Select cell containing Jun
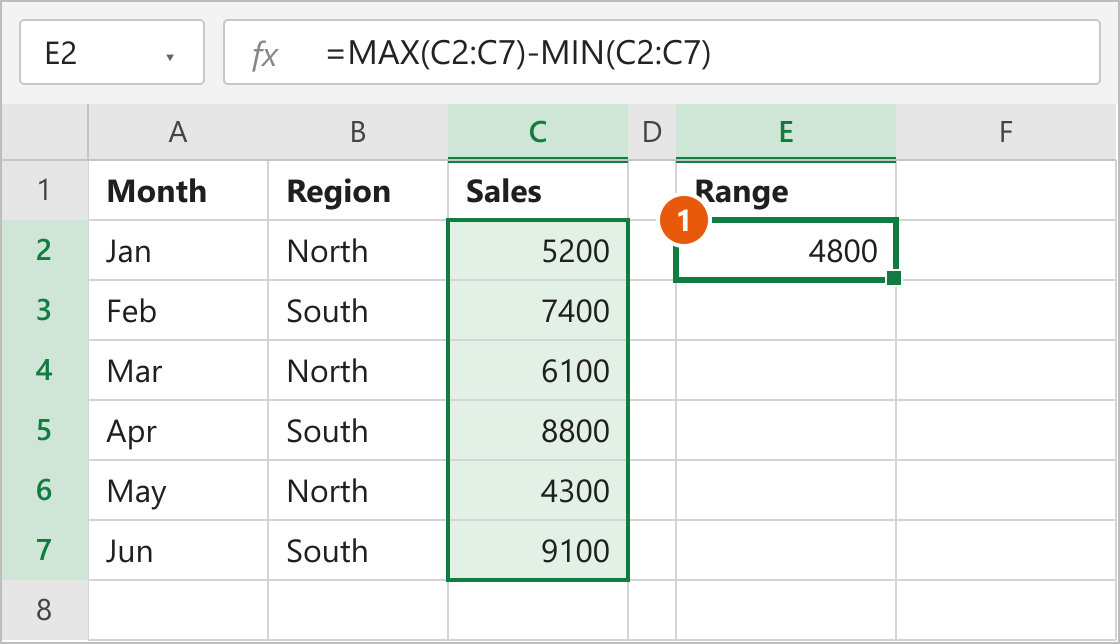Screen dimensions: 1120x644 point(178,550)
